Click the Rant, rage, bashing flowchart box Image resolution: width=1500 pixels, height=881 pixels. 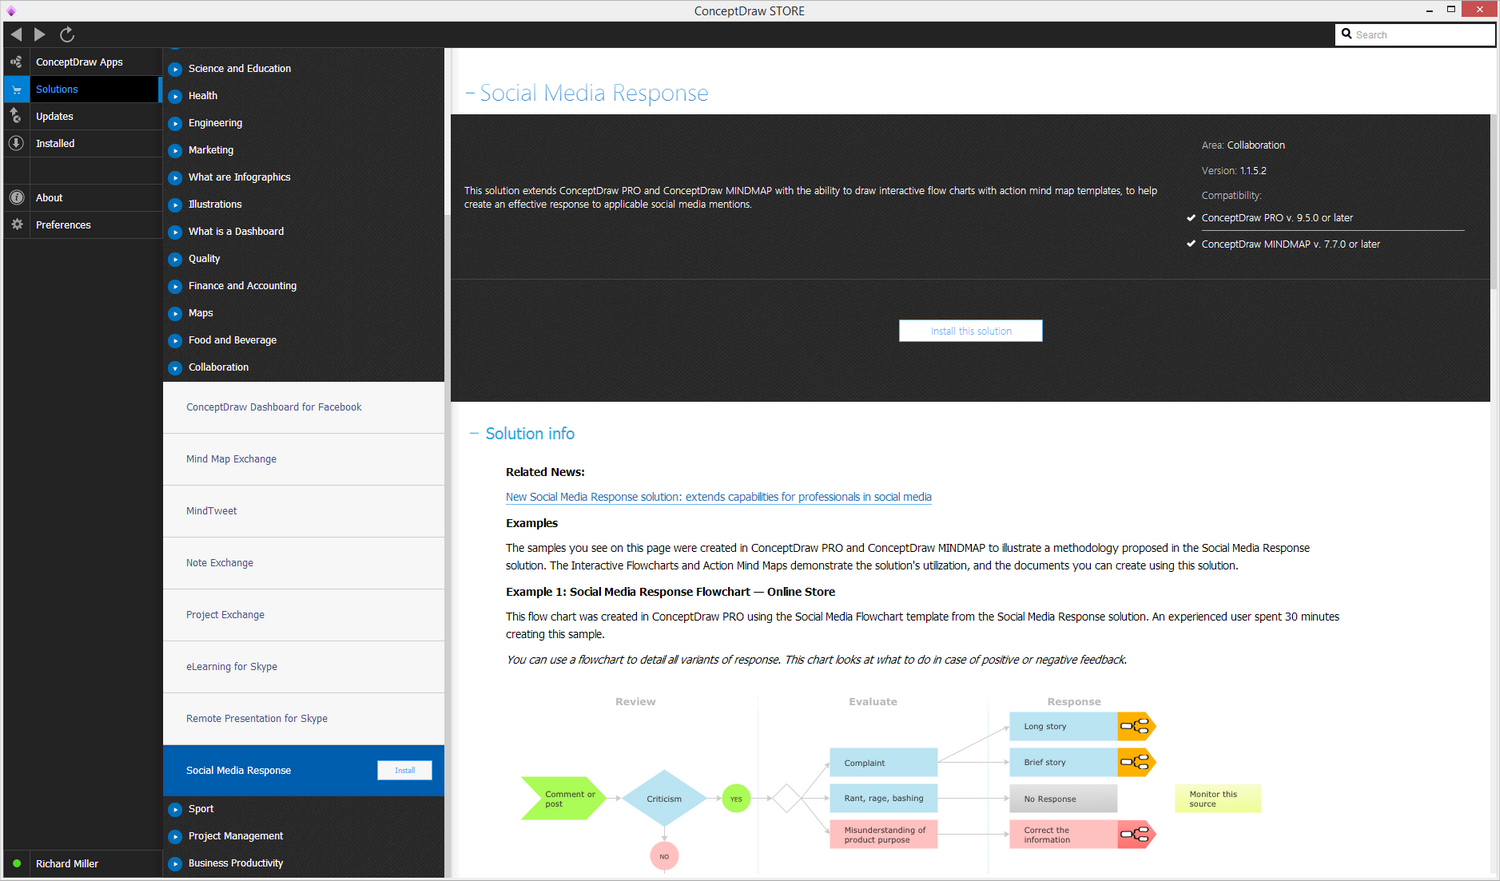(x=883, y=798)
